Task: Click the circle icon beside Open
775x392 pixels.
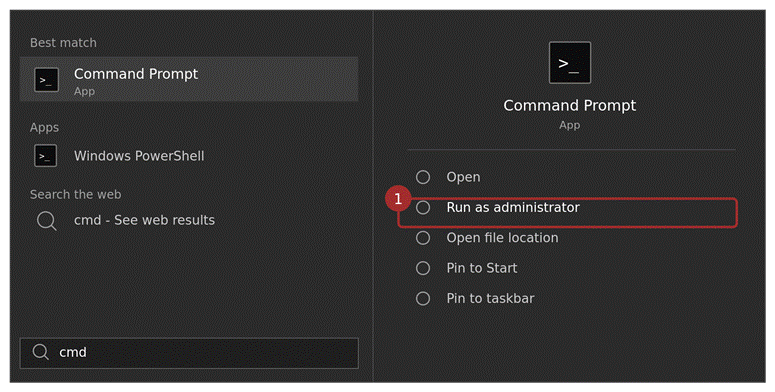Action: click(423, 177)
